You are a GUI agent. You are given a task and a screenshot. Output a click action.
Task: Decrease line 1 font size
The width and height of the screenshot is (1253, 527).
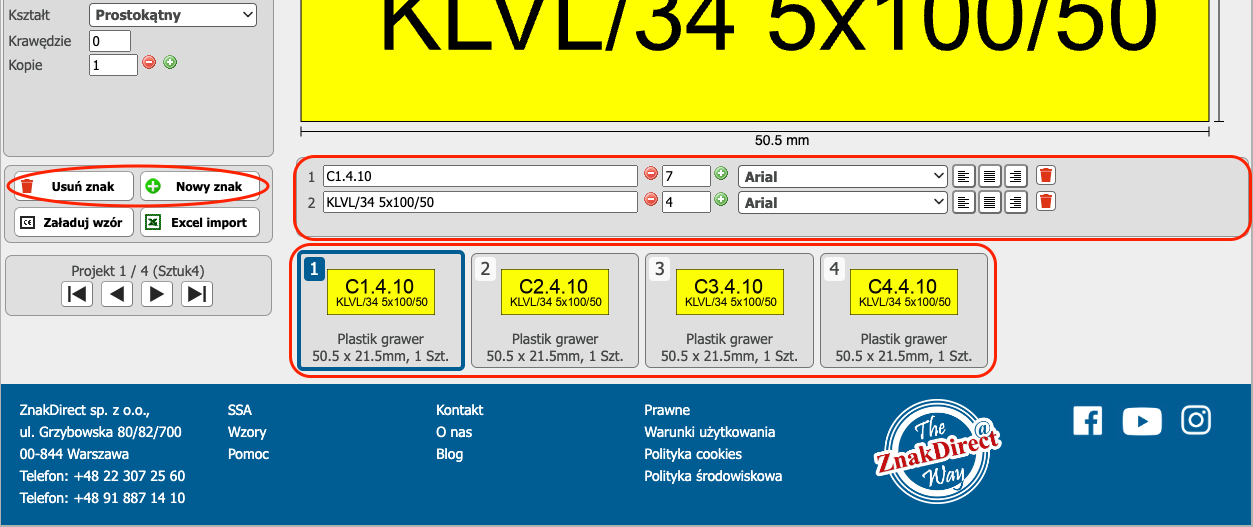pyautogui.click(x=650, y=175)
